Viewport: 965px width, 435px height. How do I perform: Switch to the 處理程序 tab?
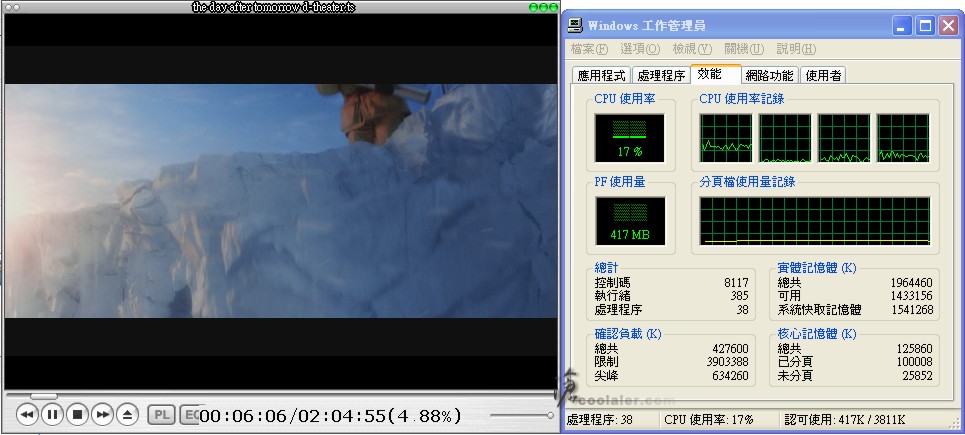click(x=661, y=75)
